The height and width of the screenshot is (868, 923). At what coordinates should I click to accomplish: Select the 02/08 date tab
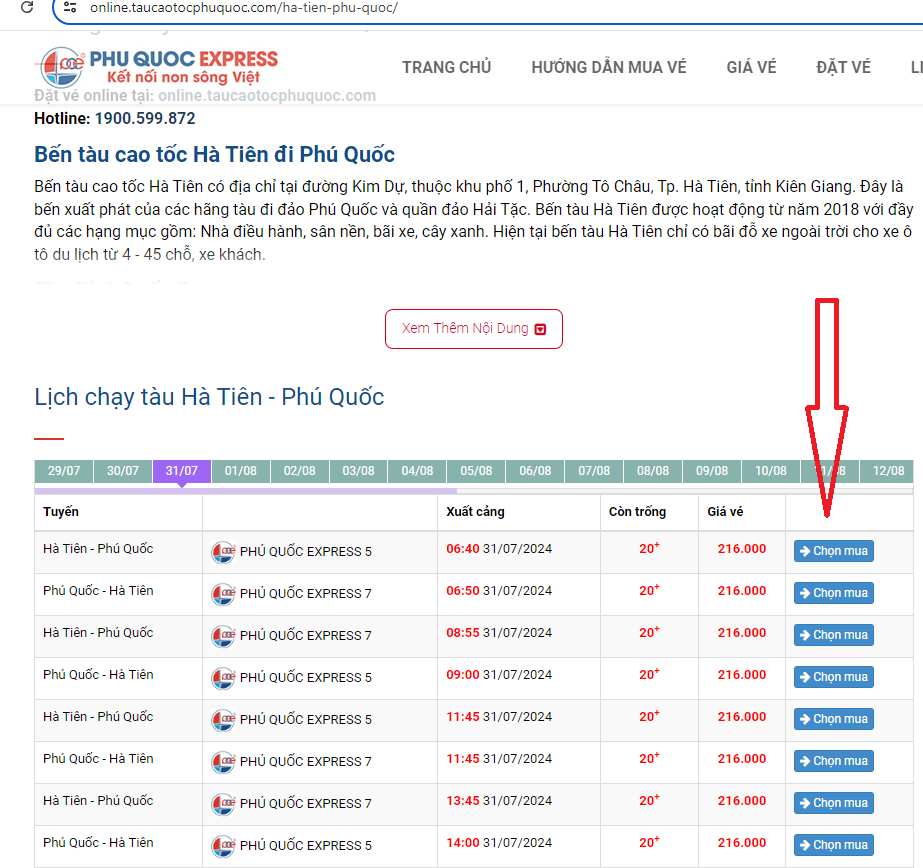(300, 471)
